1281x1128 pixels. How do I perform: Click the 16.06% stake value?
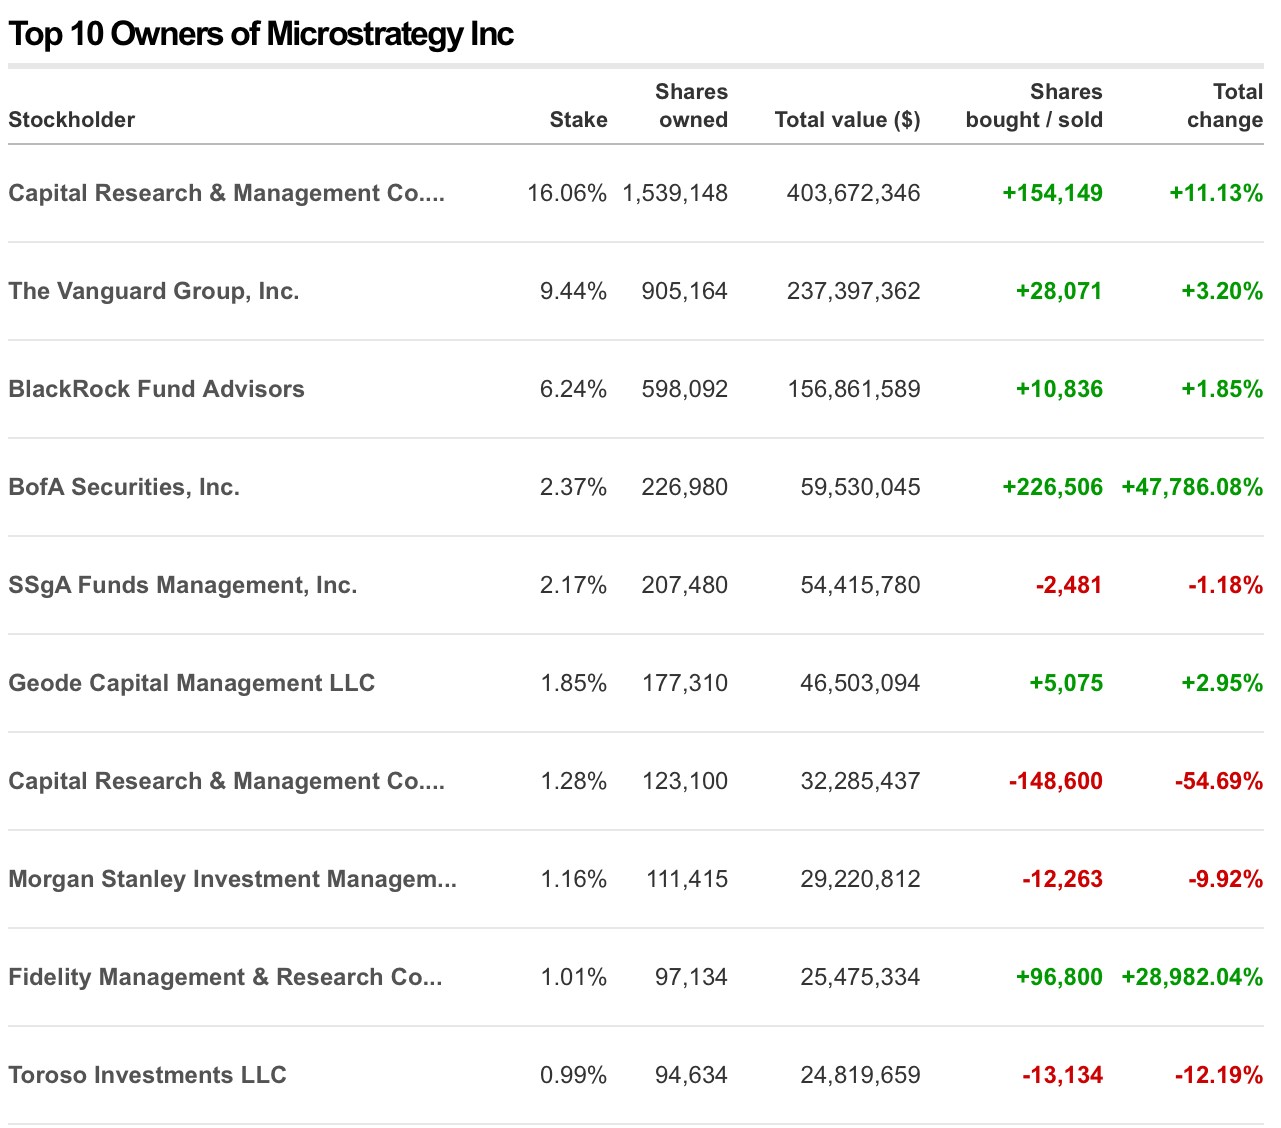coord(566,193)
